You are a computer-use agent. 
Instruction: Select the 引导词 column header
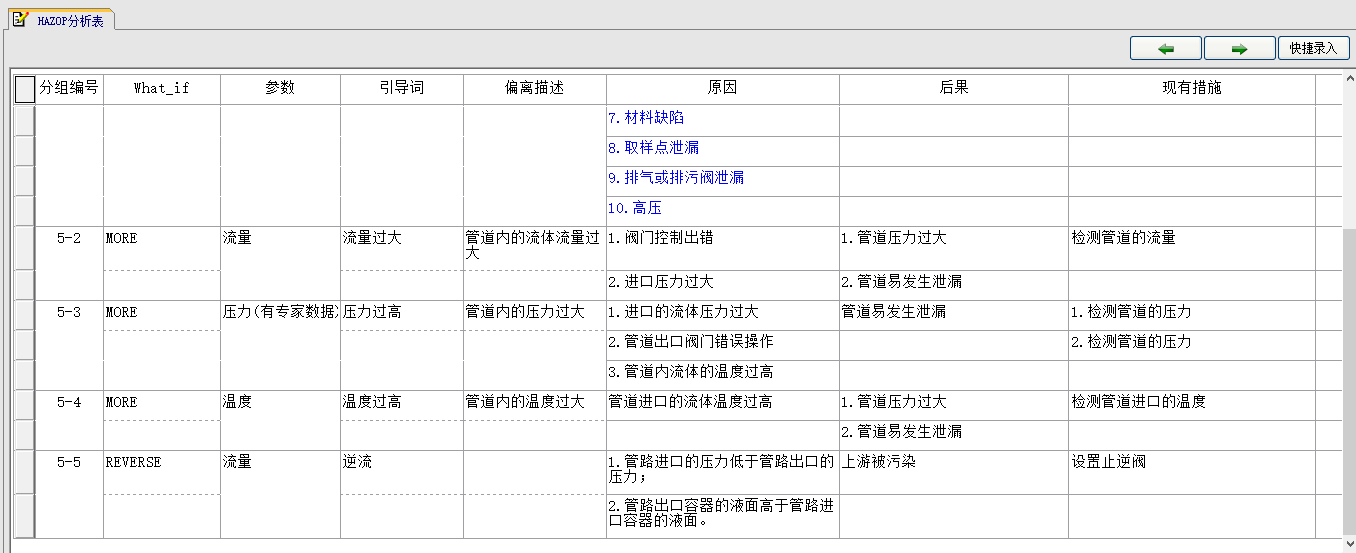coord(402,88)
